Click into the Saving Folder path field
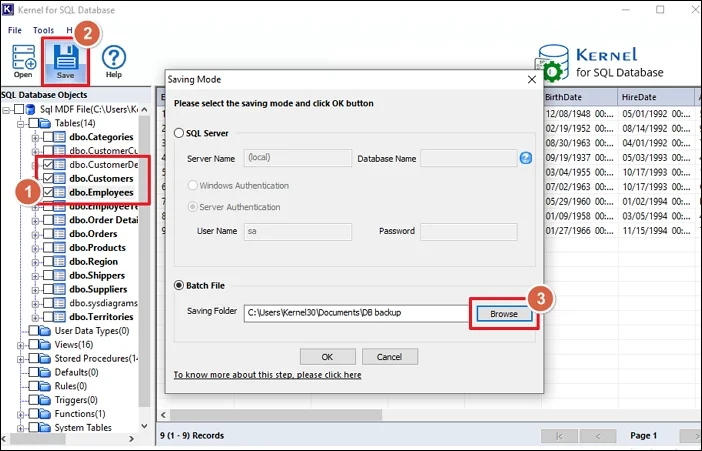The height and width of the screenshot is (451, 702). (x=355, y=313)
